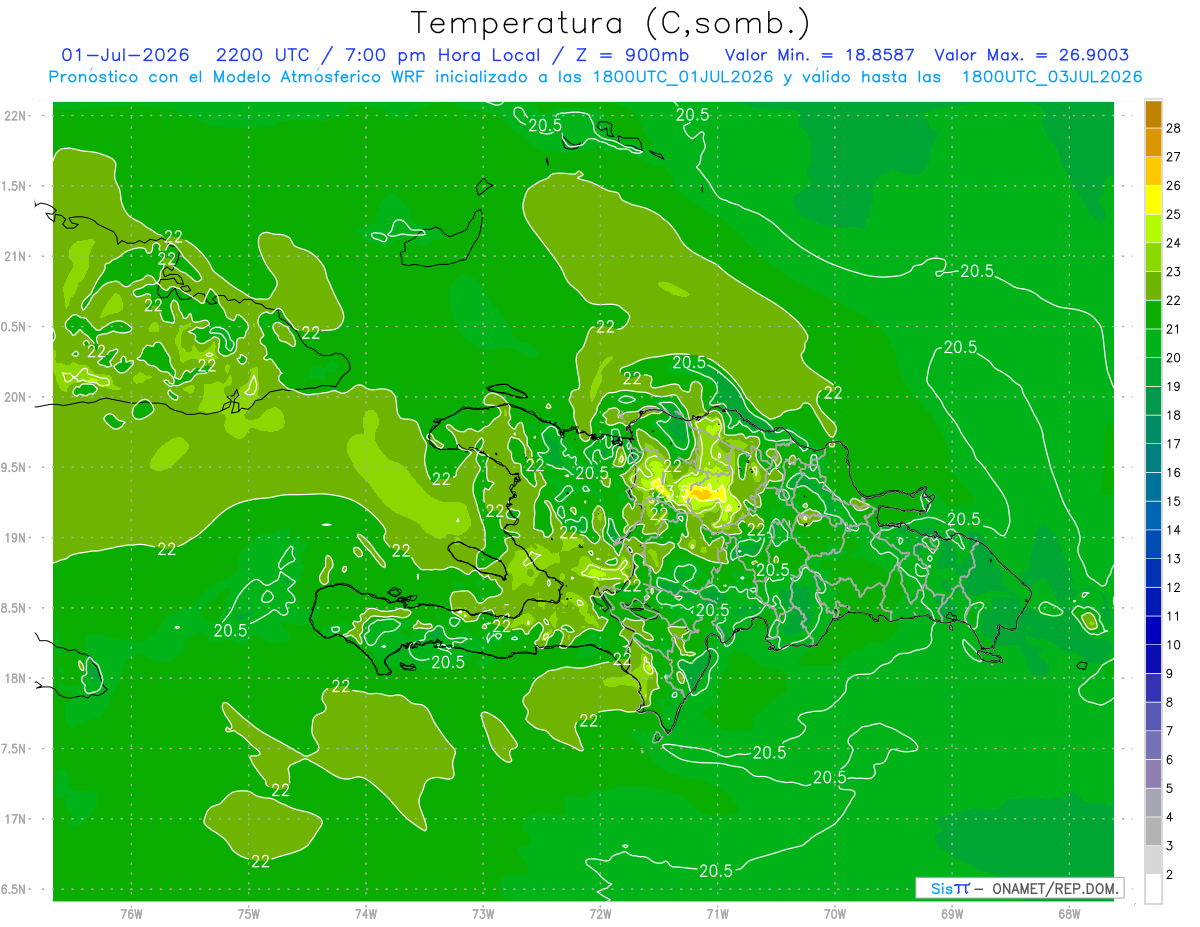Click the 'SisTT – ONAMET/REP.DOM.' credit box
This screenshot has width=1200, height=927.
[x=1020, y=888]
